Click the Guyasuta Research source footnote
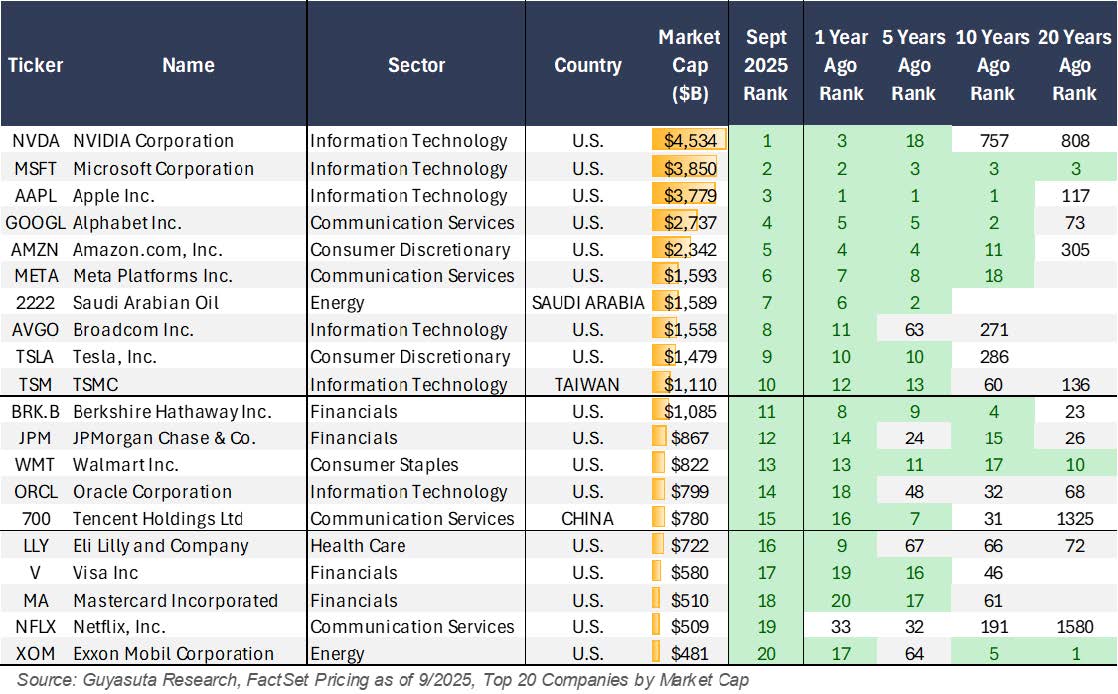Screen dimensions: 1118x694 click(382, 680)
